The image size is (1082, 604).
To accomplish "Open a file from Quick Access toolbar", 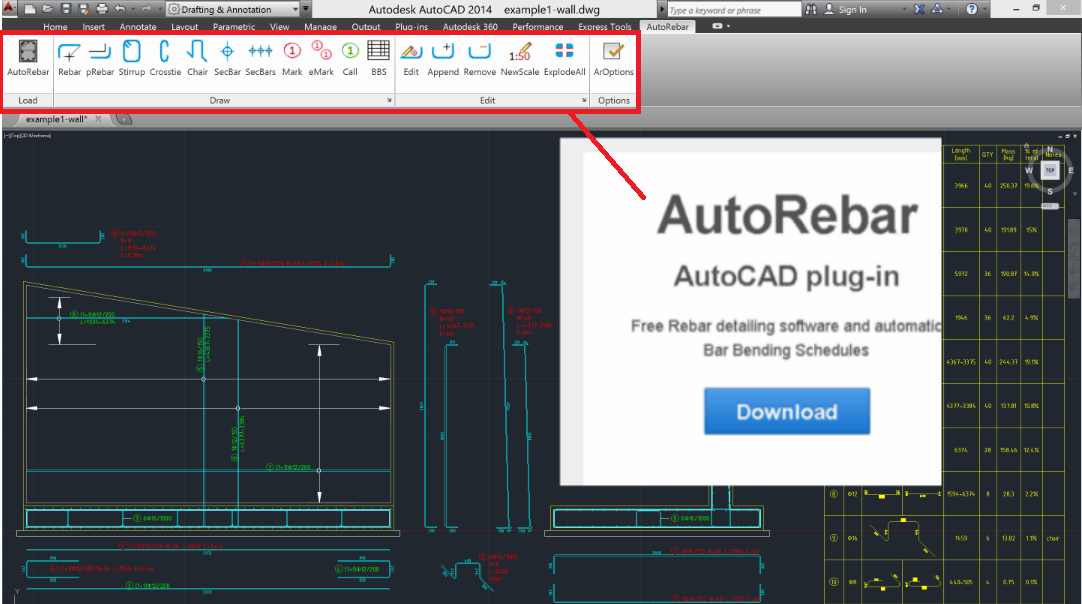I will pos(48,9).
